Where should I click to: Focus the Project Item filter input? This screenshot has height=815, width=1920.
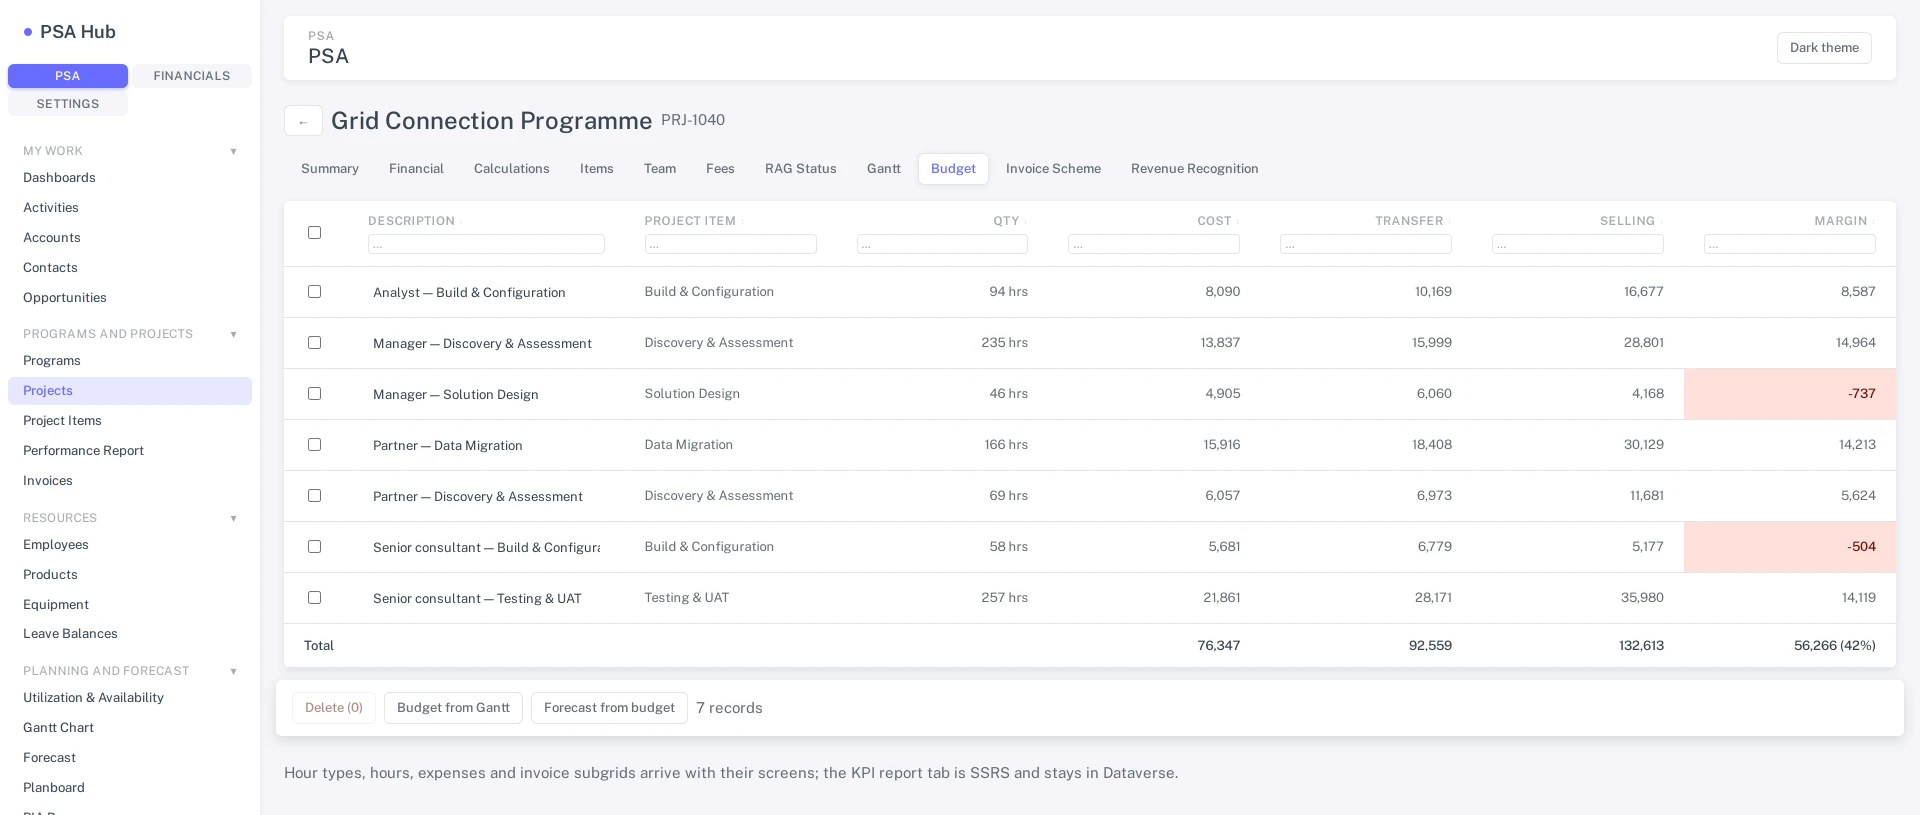tap(730, 244)
